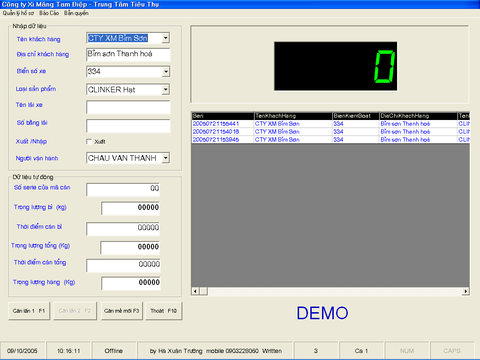The width and height of the screenshot is (480, 360).
Task: Click the BienKiemSoat column header
Action: 356,116
